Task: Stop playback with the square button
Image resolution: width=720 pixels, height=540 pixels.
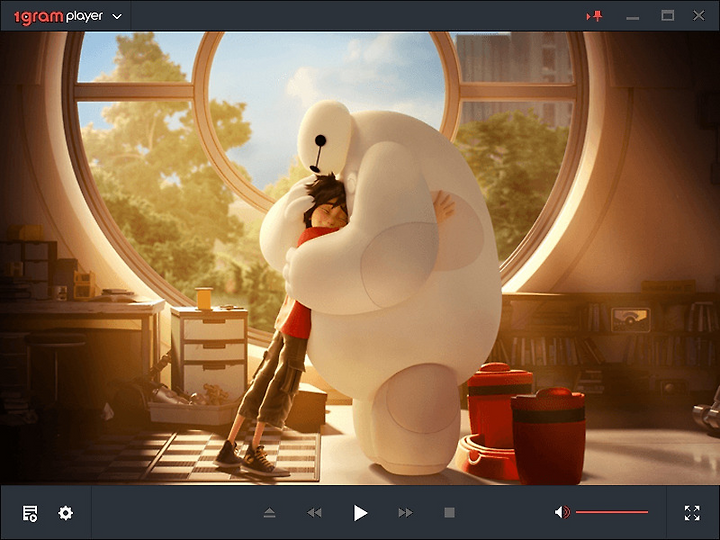Action: [x=450, y=512]
